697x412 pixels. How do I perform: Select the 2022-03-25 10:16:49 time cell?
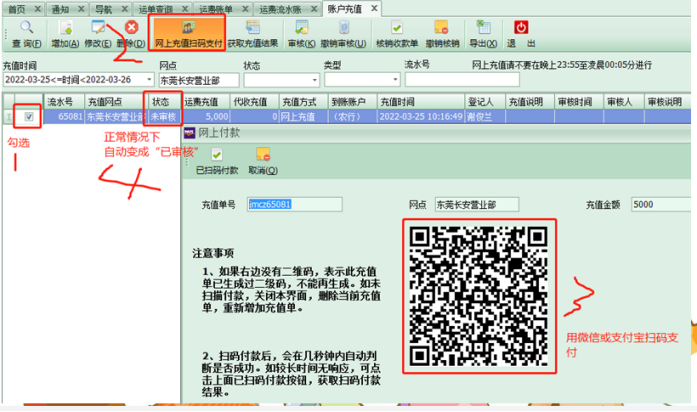click(x=421, y=117)
